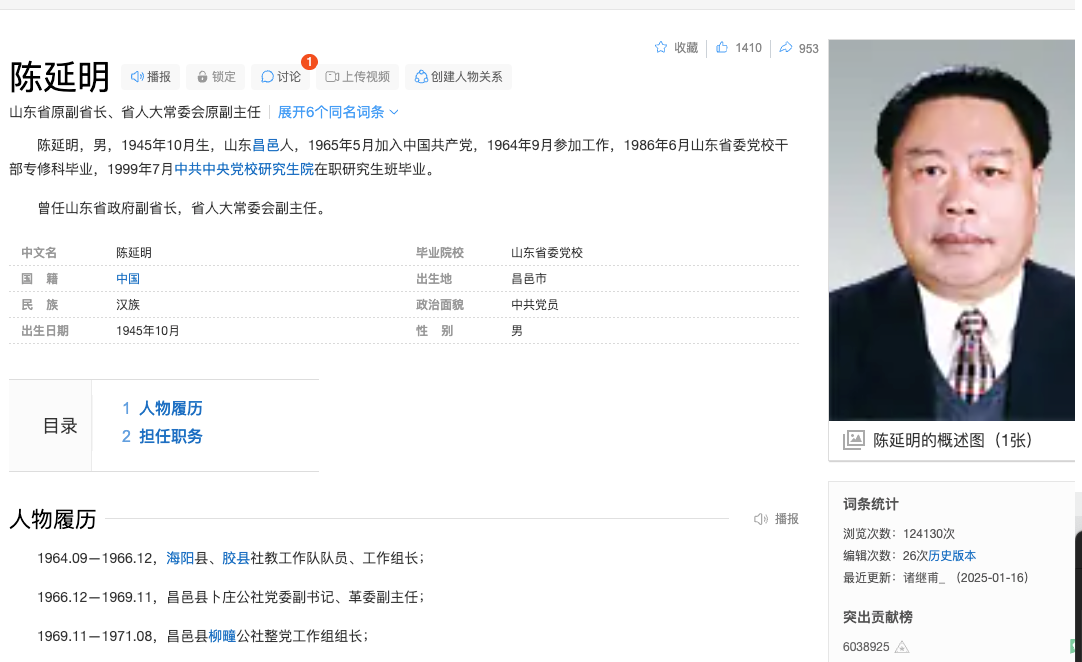Open the 历史版本 link
The height and width of the screenshot is (662, 1082).
952,556
